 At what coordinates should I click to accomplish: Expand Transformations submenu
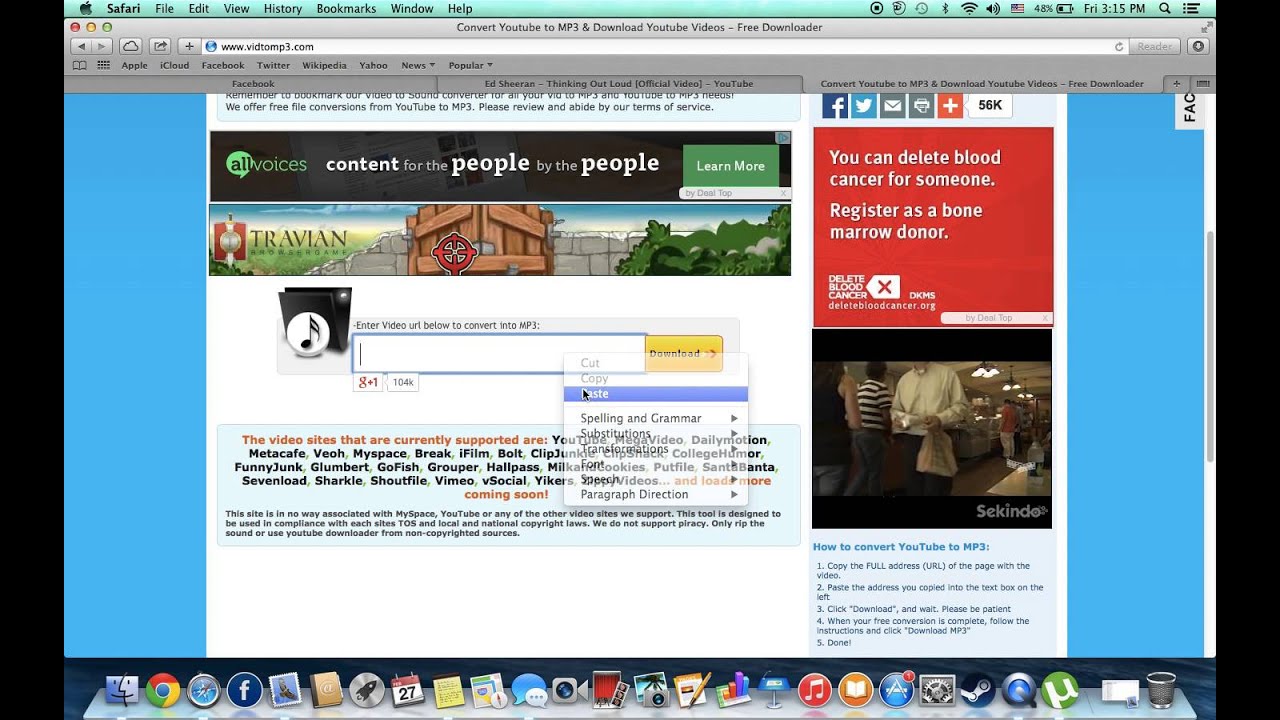coord(656,449)
